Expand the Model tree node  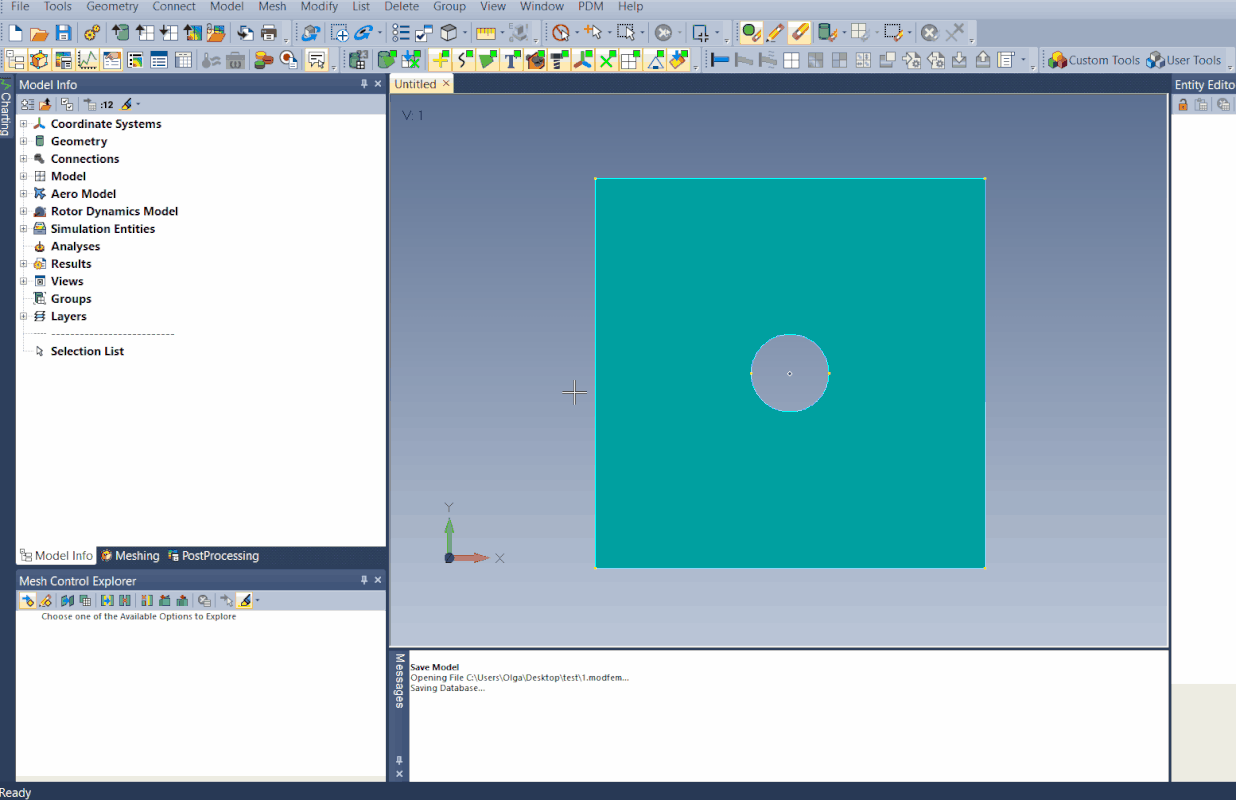(x=24, y=176)
